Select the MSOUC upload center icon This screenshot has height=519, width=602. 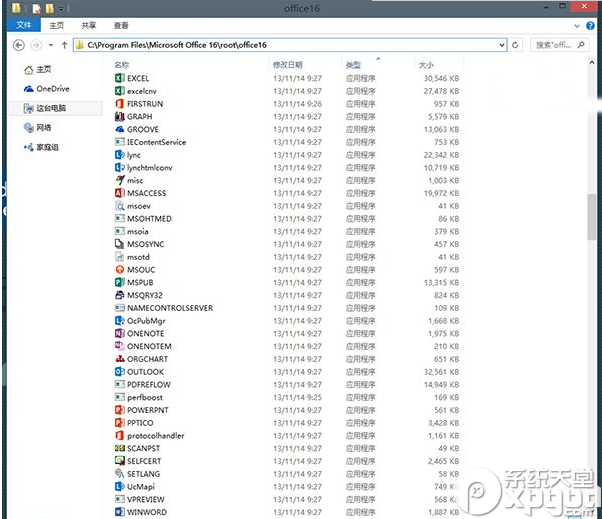click(120, 269)
